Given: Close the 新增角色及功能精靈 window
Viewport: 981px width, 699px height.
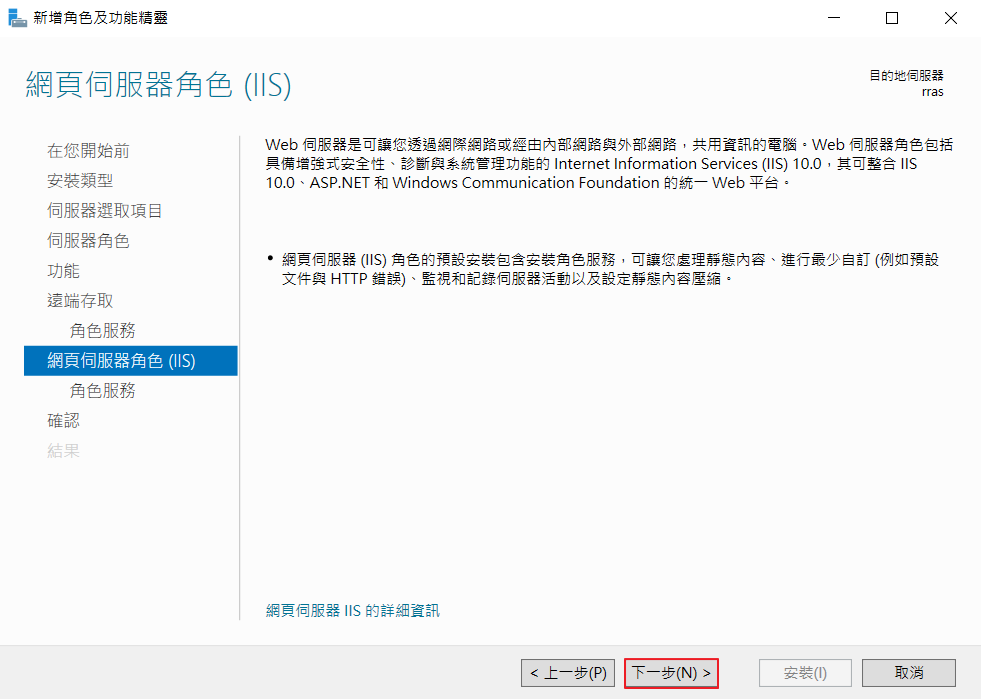Looking at the screenshot, I should point(950,18).
